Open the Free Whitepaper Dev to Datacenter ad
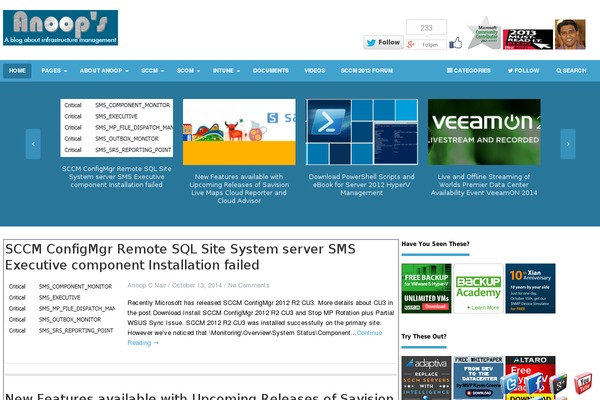This screenshot has width=600, height=400. tap(478, 378)
